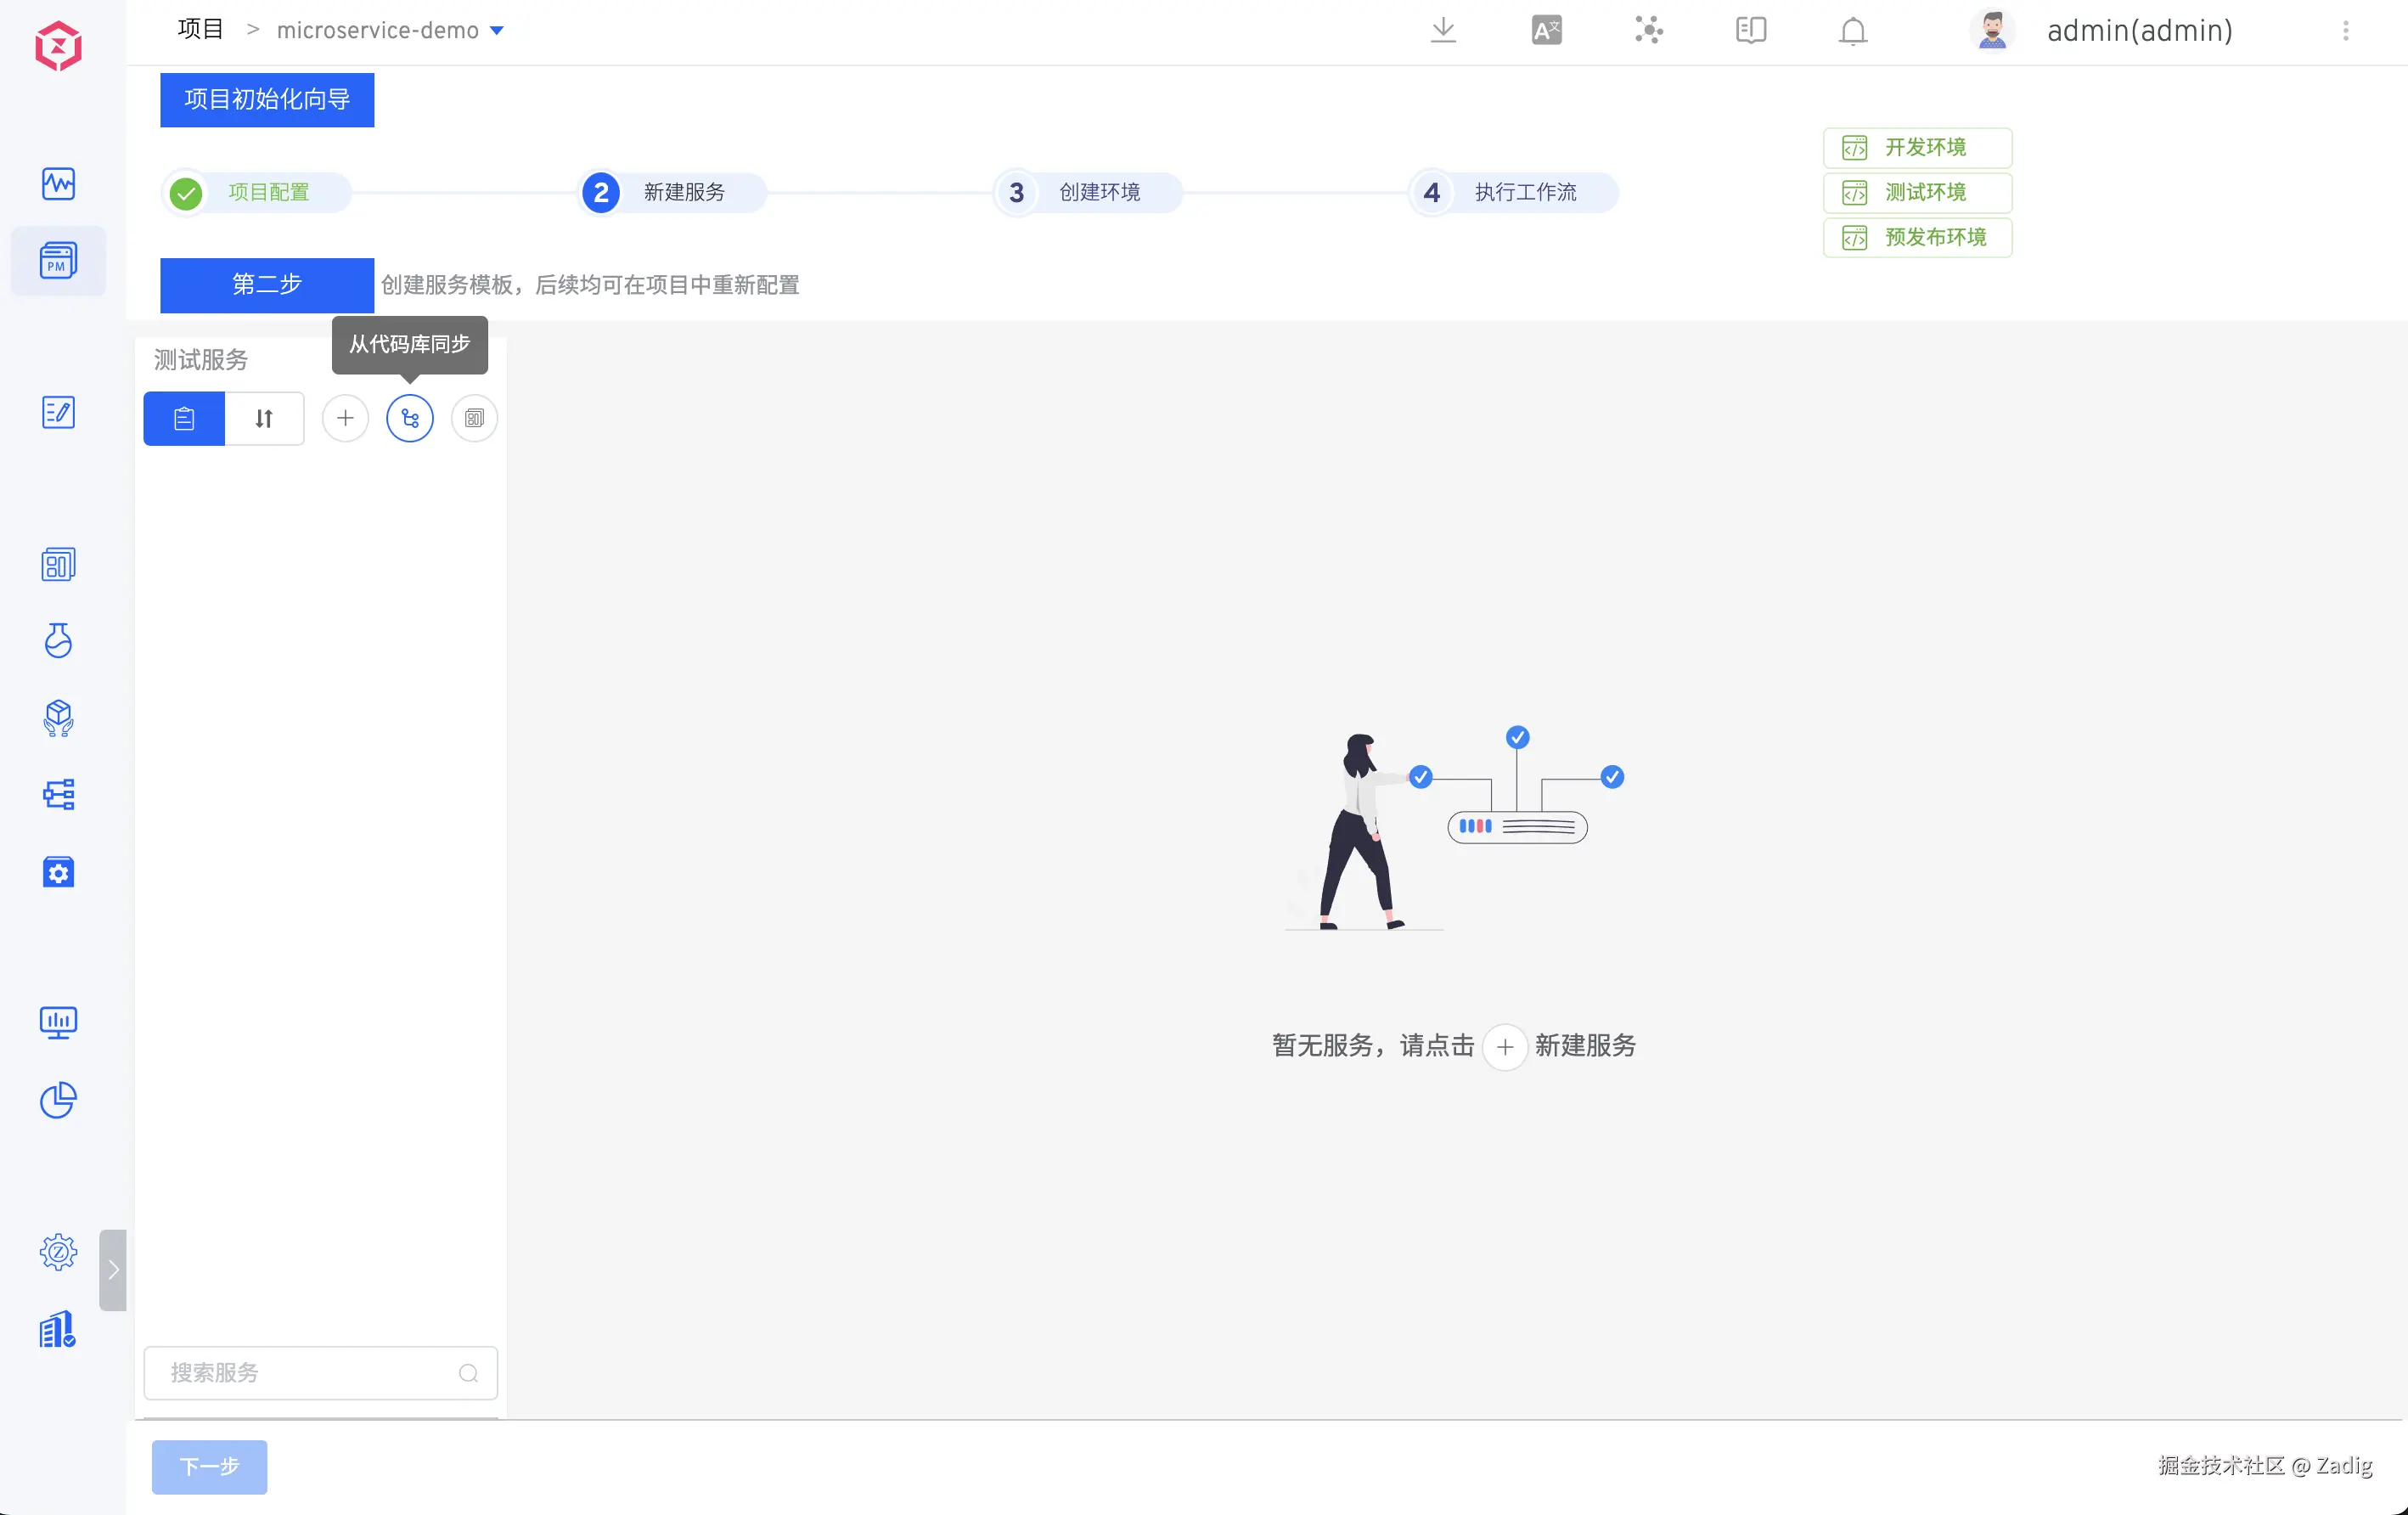Click the language translation icon
The height and width of the screenshot is (1515, 2408).
[x=1546, y=30]
